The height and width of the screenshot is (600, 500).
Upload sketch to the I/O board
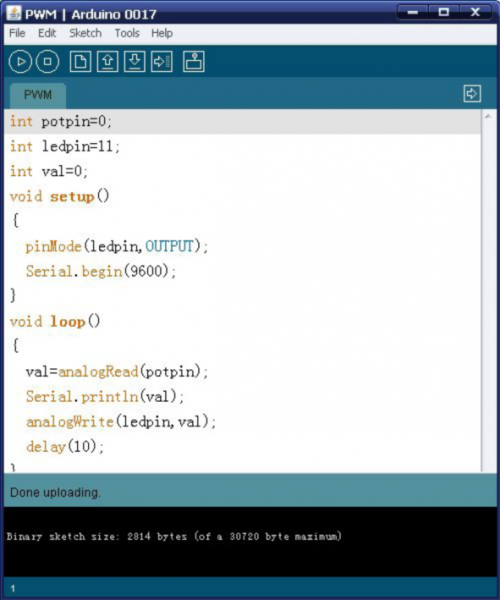162,62
